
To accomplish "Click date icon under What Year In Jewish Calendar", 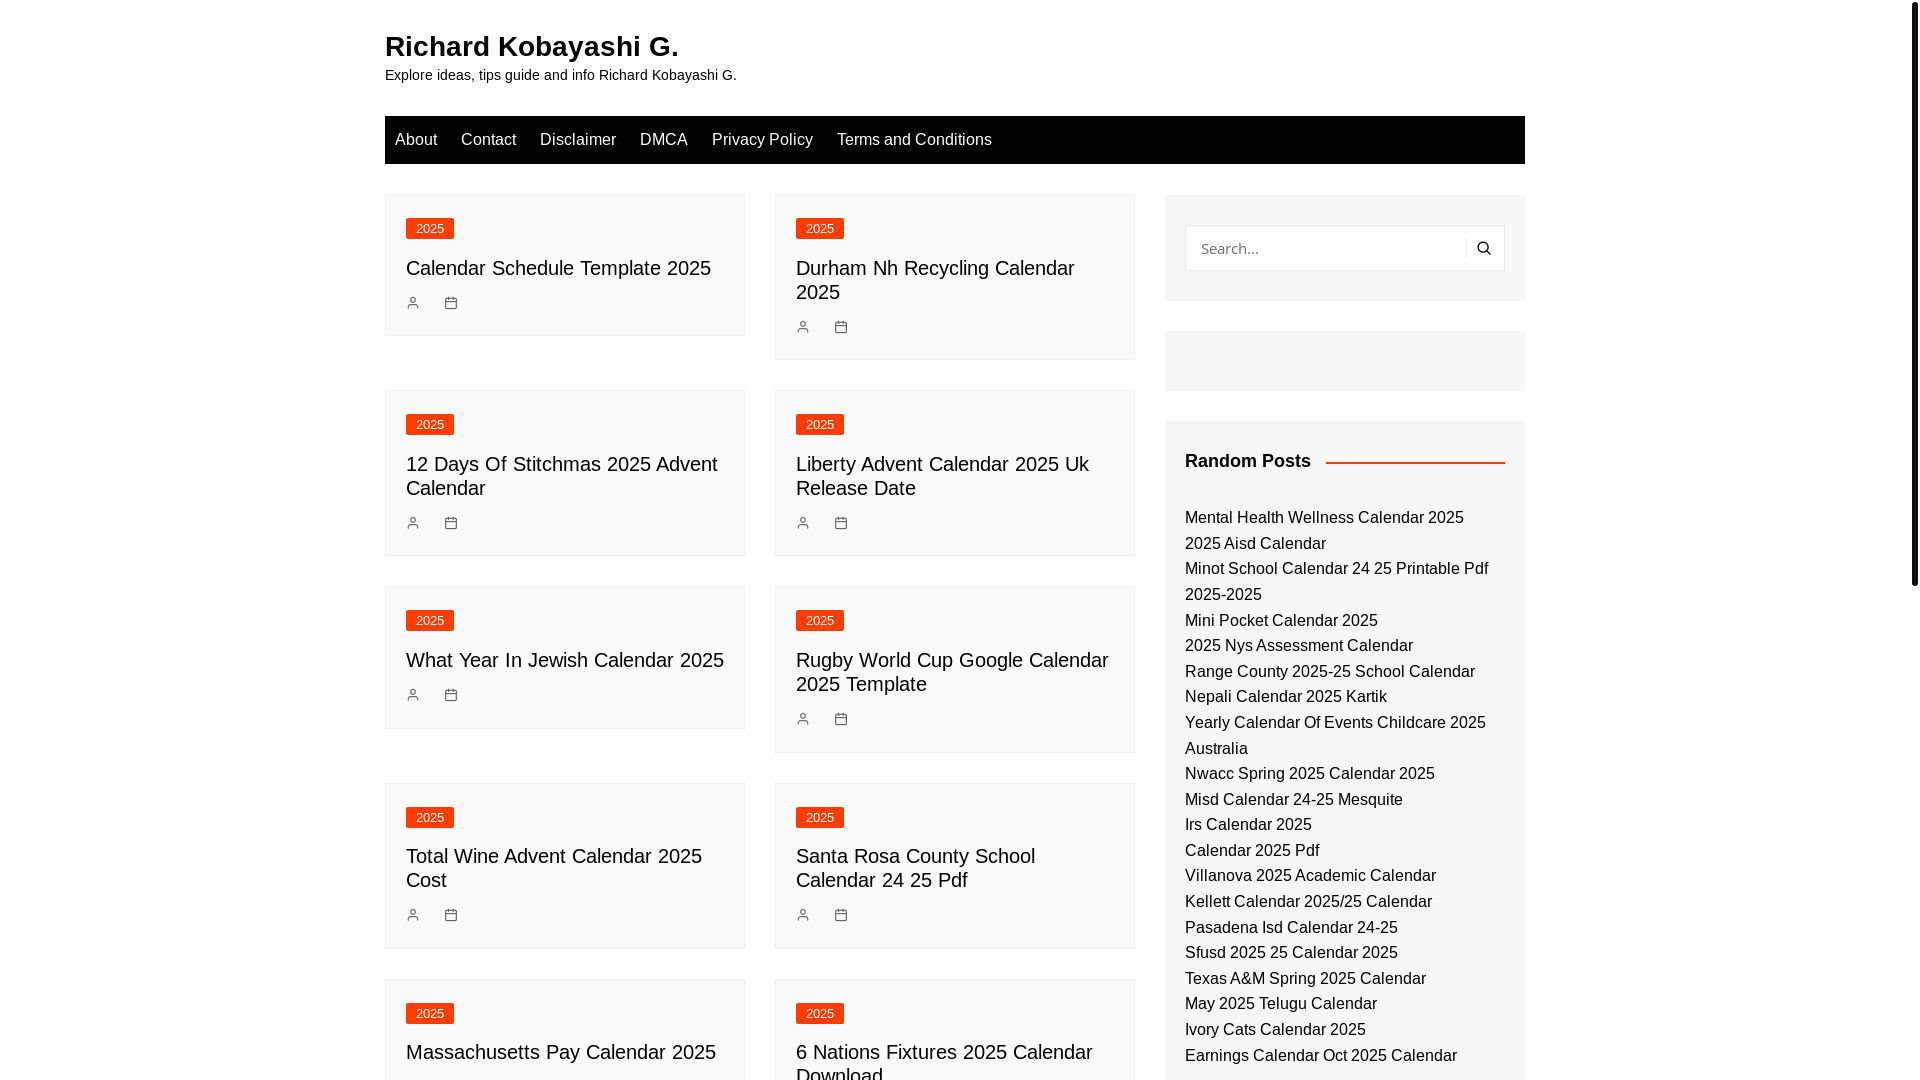I will click(x=451, y=695).
